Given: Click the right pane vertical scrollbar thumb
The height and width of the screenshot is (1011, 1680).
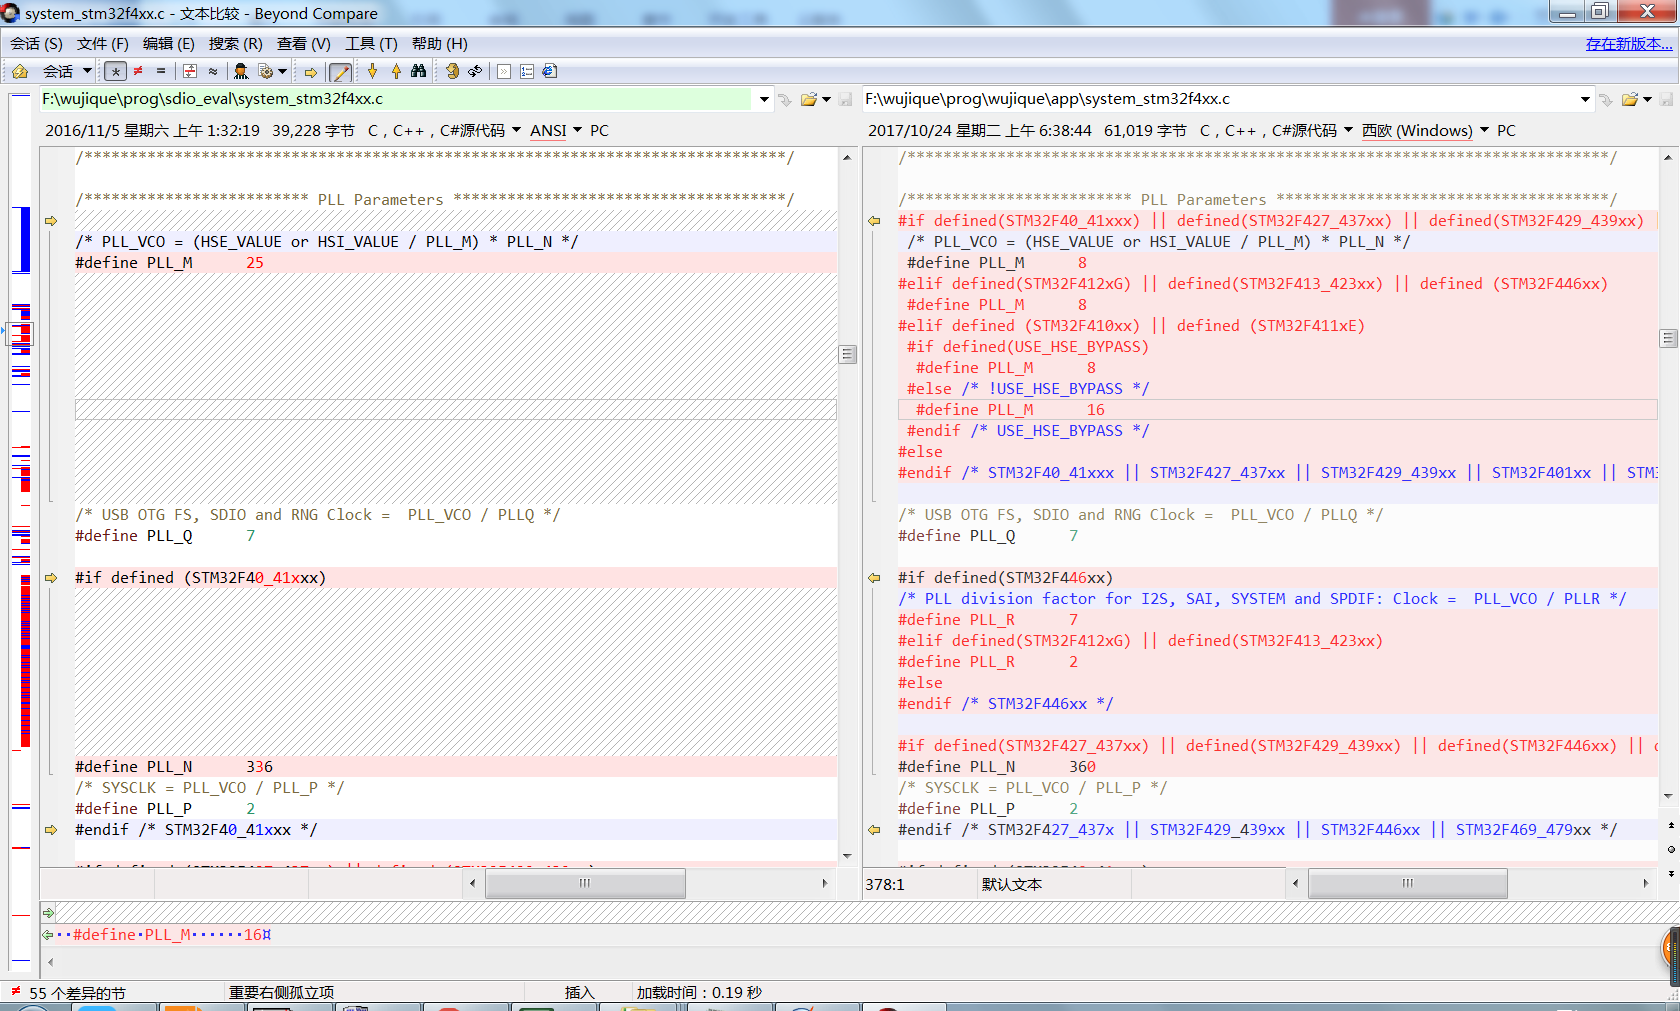Looking at the screenshot, I should tap(1668, 339).
